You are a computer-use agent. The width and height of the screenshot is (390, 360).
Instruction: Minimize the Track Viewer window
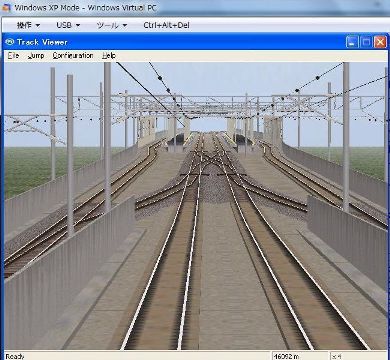[352, 42]
